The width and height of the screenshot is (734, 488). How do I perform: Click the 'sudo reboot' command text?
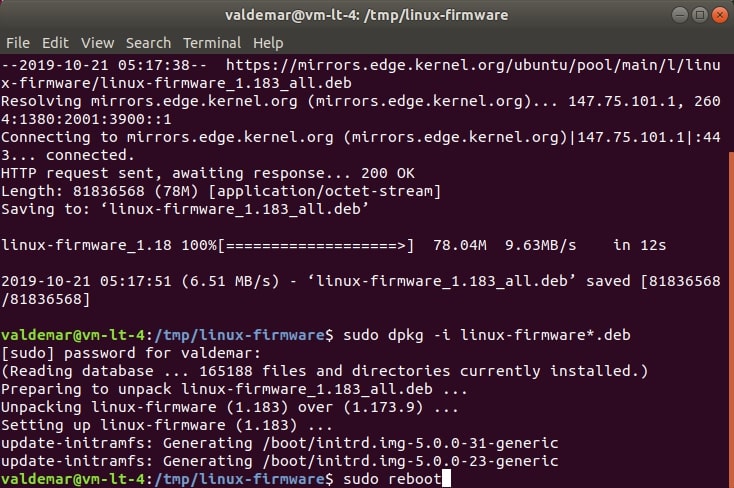tap(392, 479)
